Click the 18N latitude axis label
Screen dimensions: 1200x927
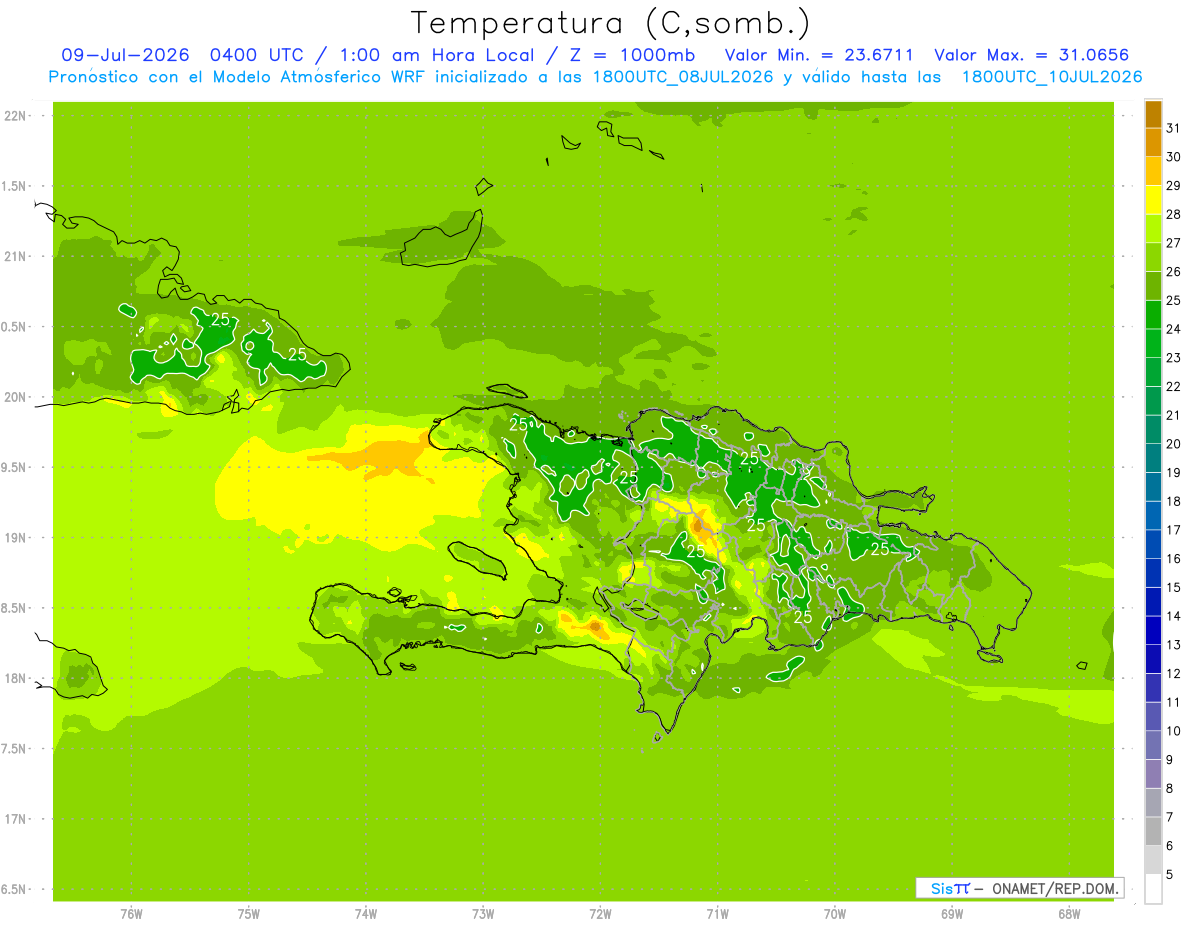pos(16,678)
